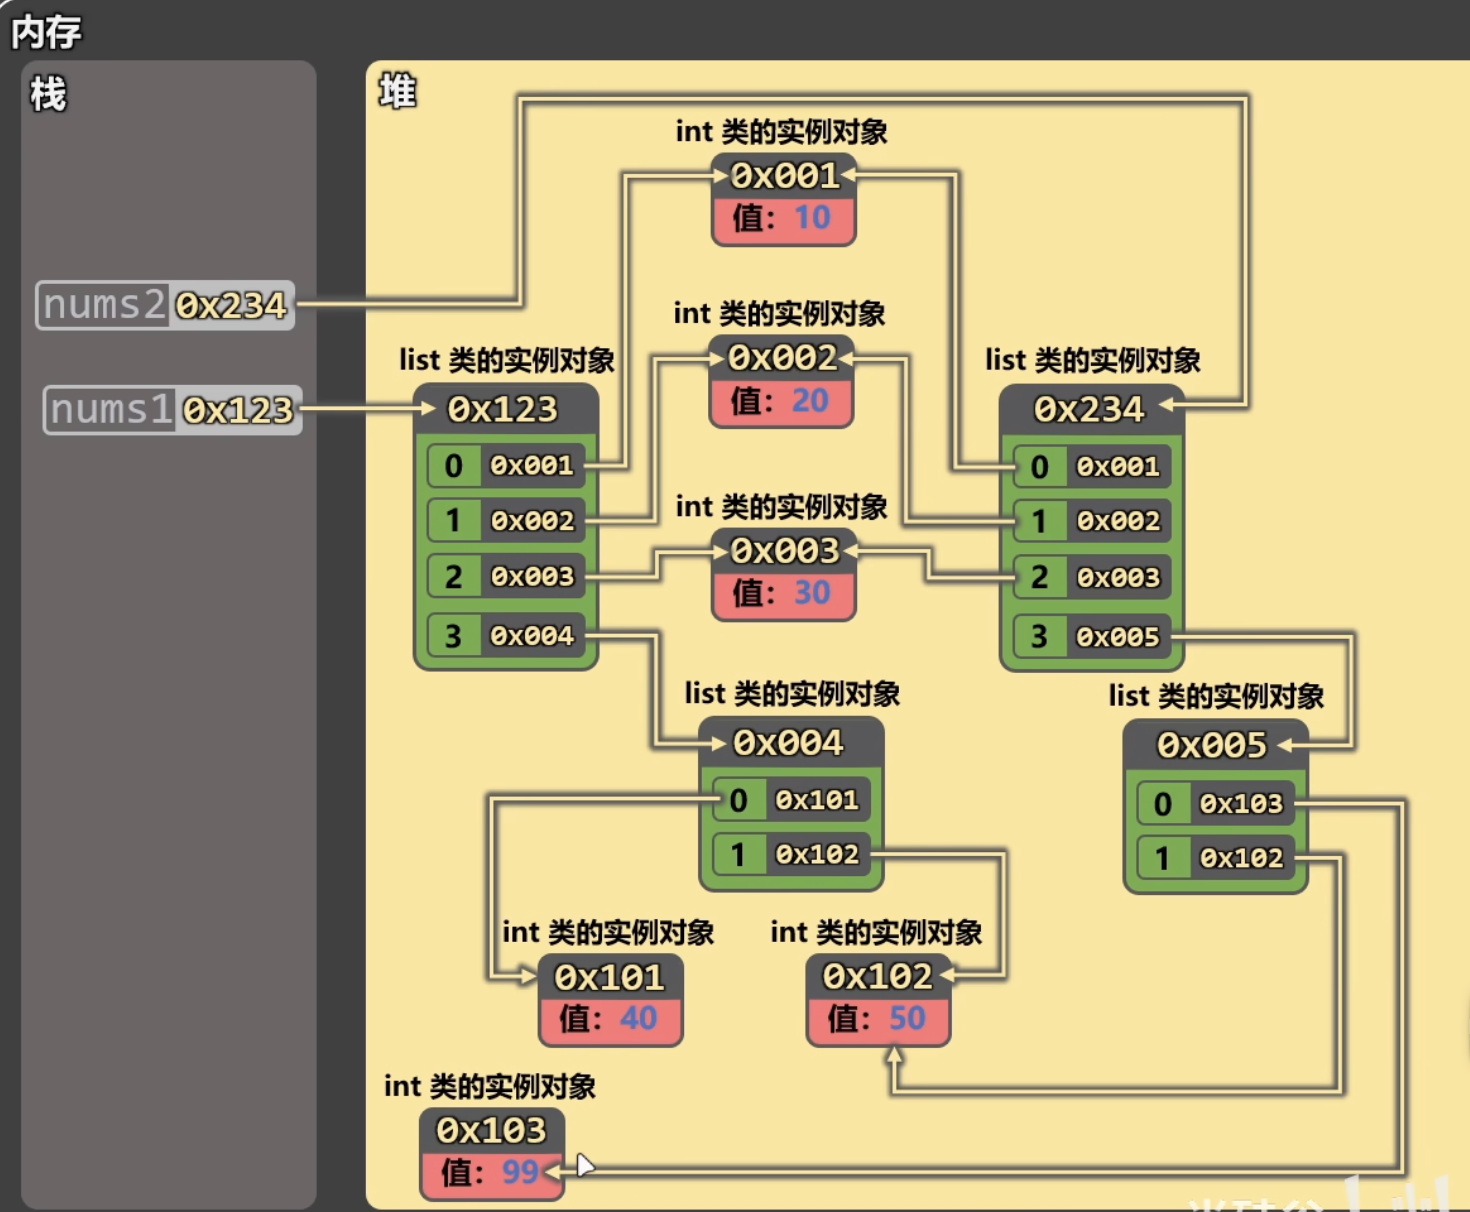Click the nums2 variable box in the stack

[165, 305]
